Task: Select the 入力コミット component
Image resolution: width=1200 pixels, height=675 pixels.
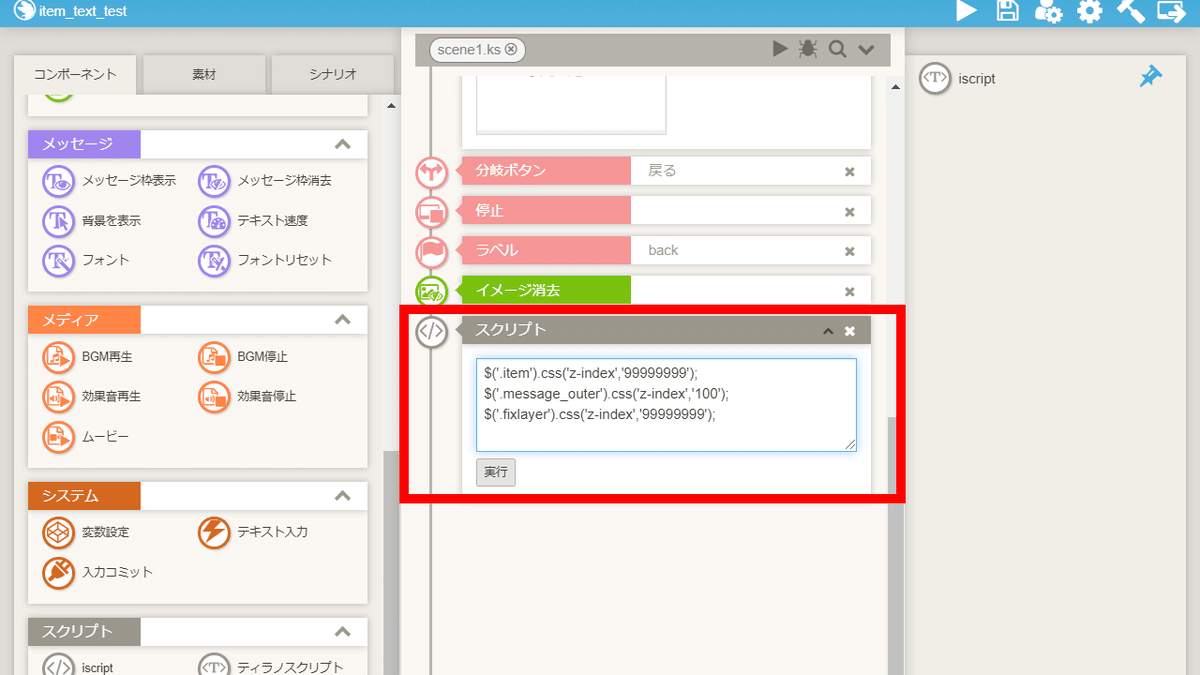Action: point(99,572)
